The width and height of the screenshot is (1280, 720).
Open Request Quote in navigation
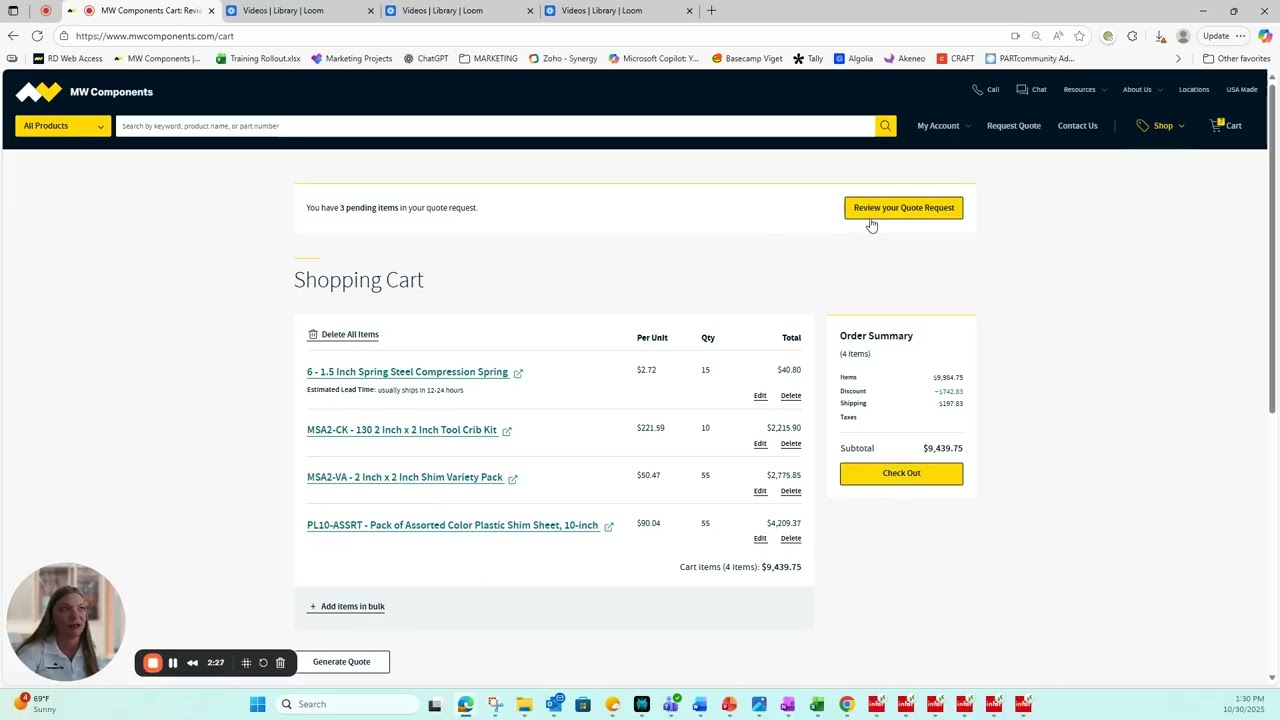tap(1014, 126)
